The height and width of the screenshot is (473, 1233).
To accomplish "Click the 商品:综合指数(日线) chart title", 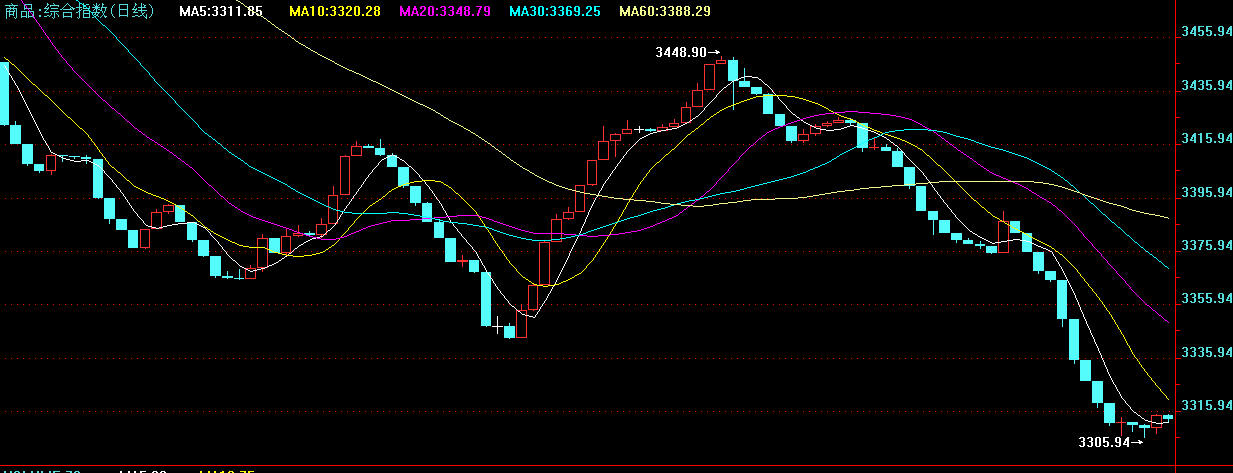I will coord(80,11).
